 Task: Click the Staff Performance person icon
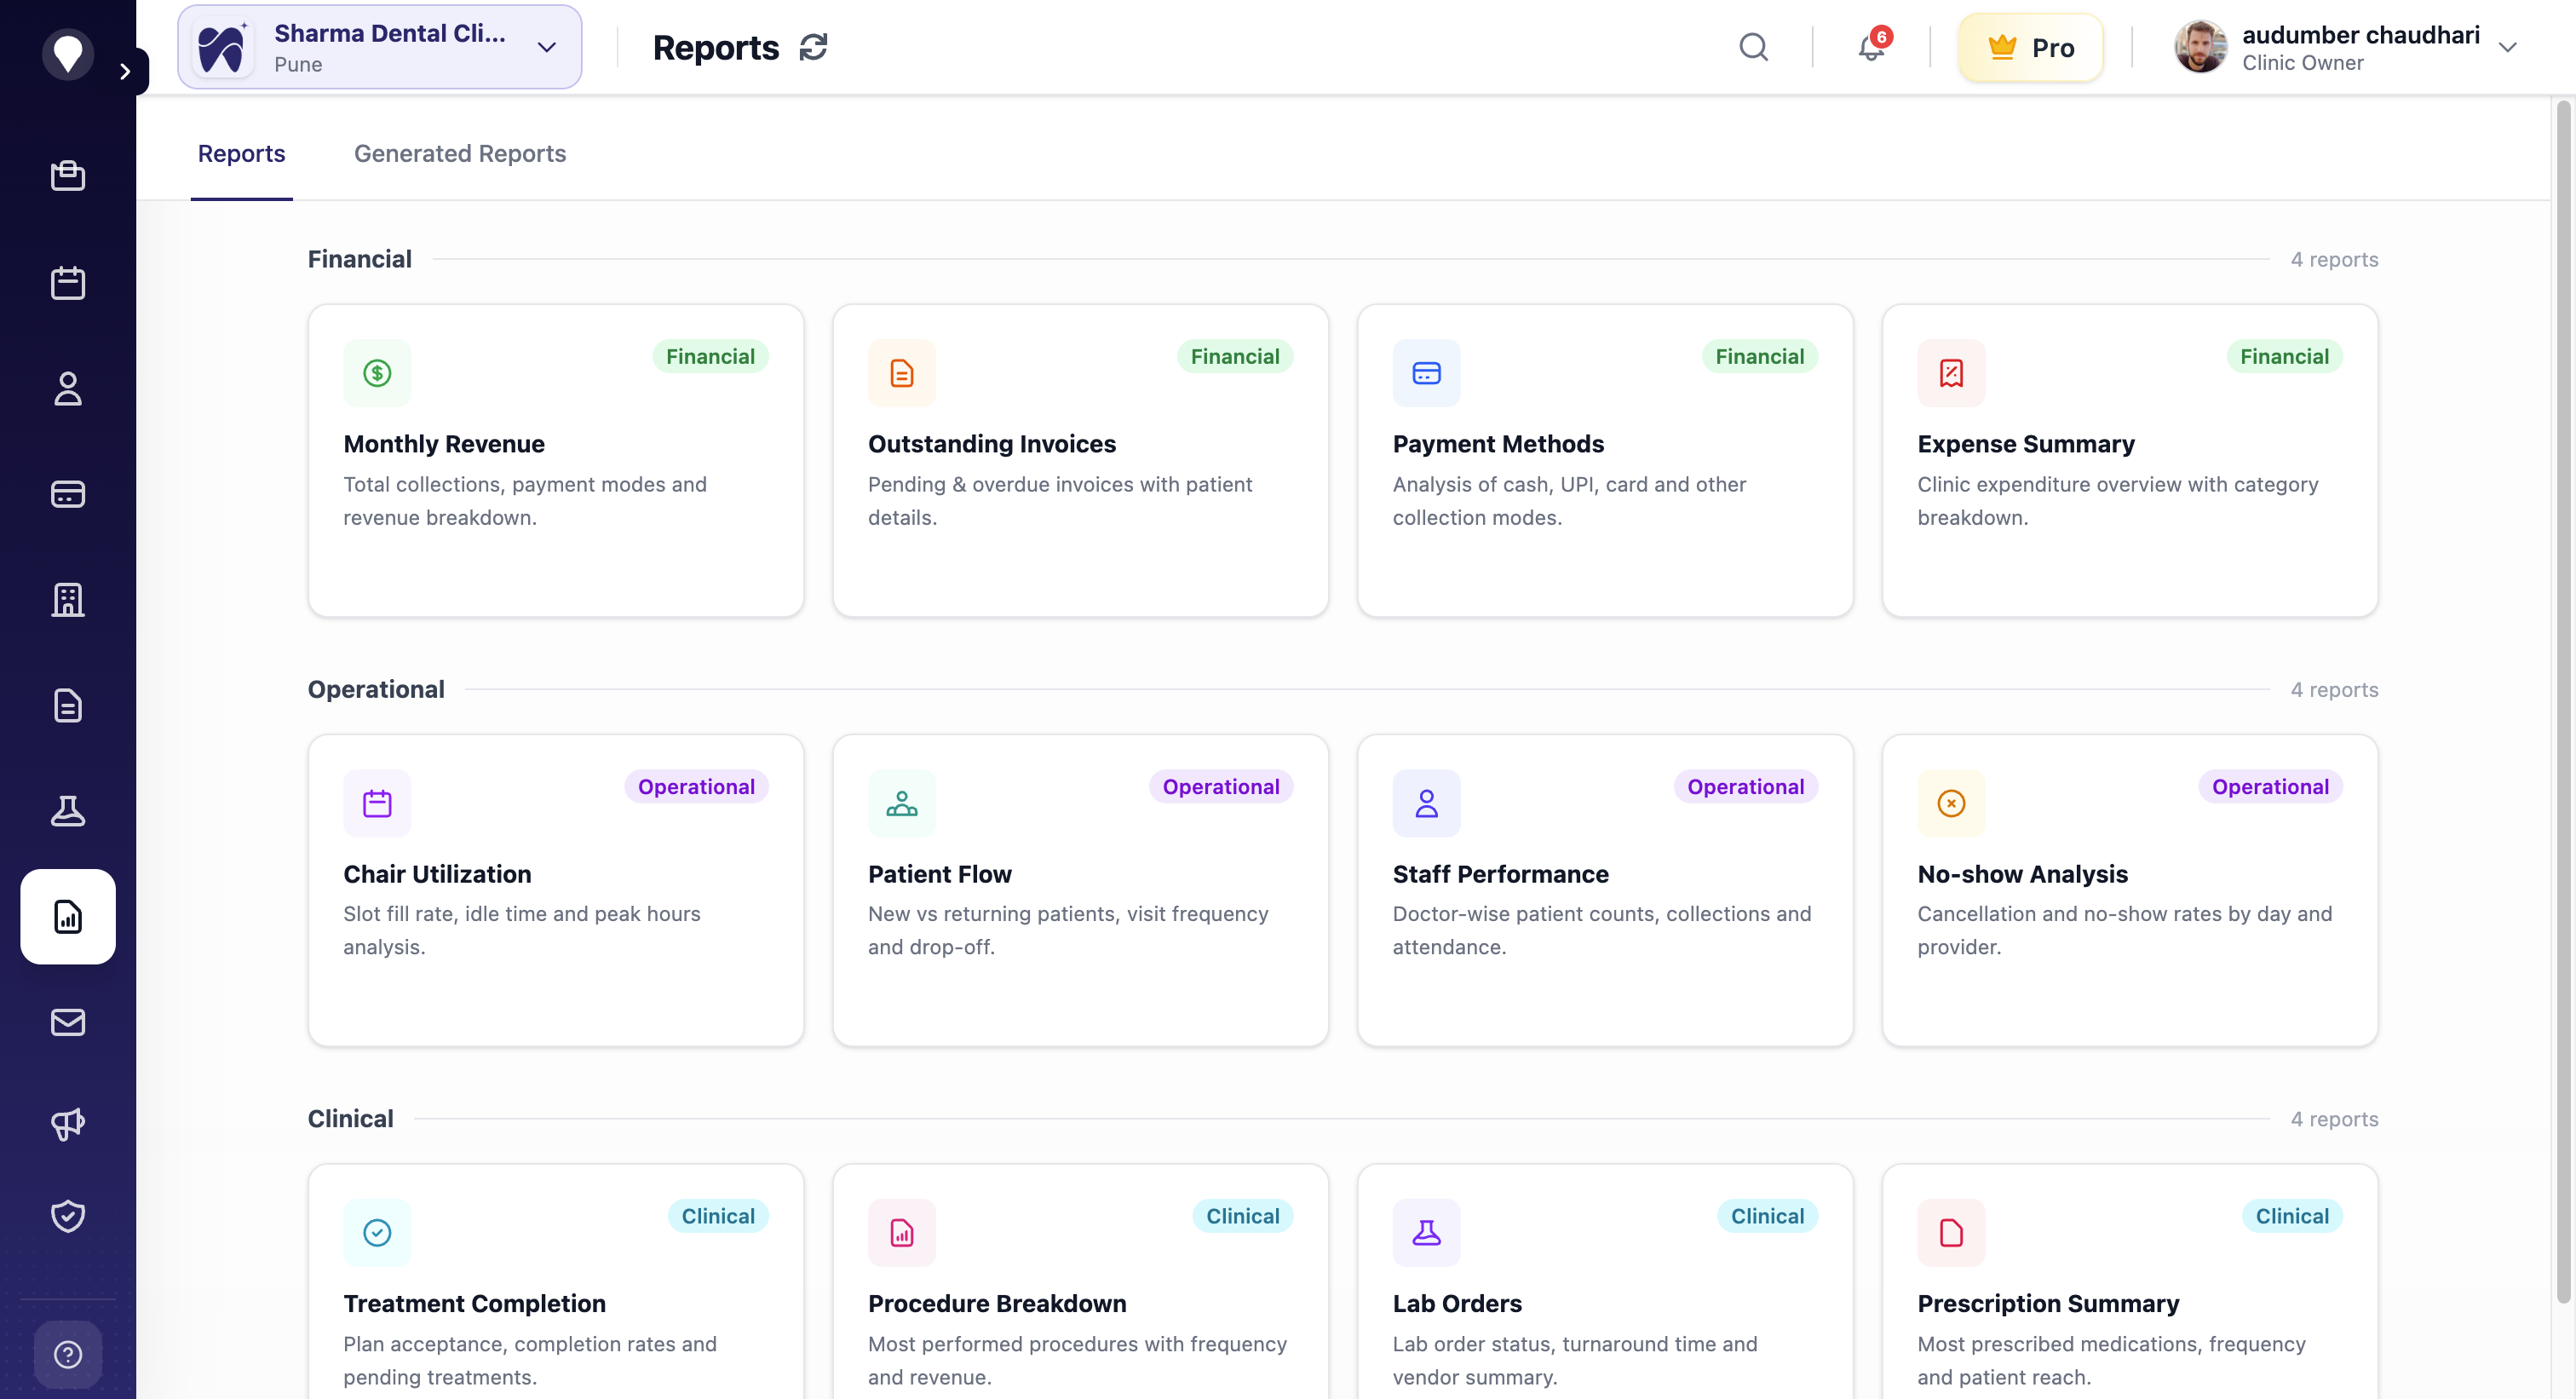1426,803
